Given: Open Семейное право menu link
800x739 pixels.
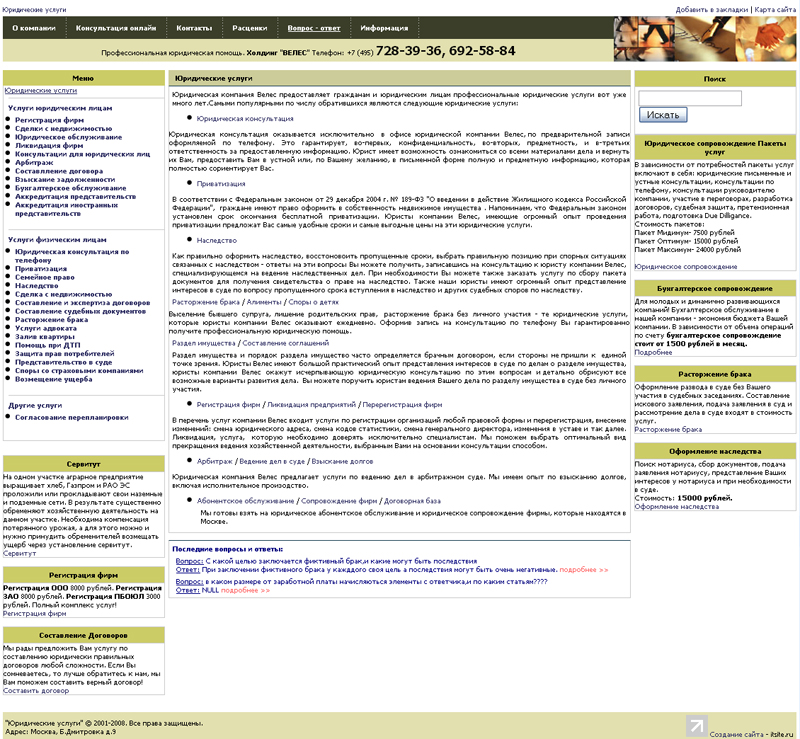Looking at the screenshot, I should pyautogui.click(x=44, y=277).
